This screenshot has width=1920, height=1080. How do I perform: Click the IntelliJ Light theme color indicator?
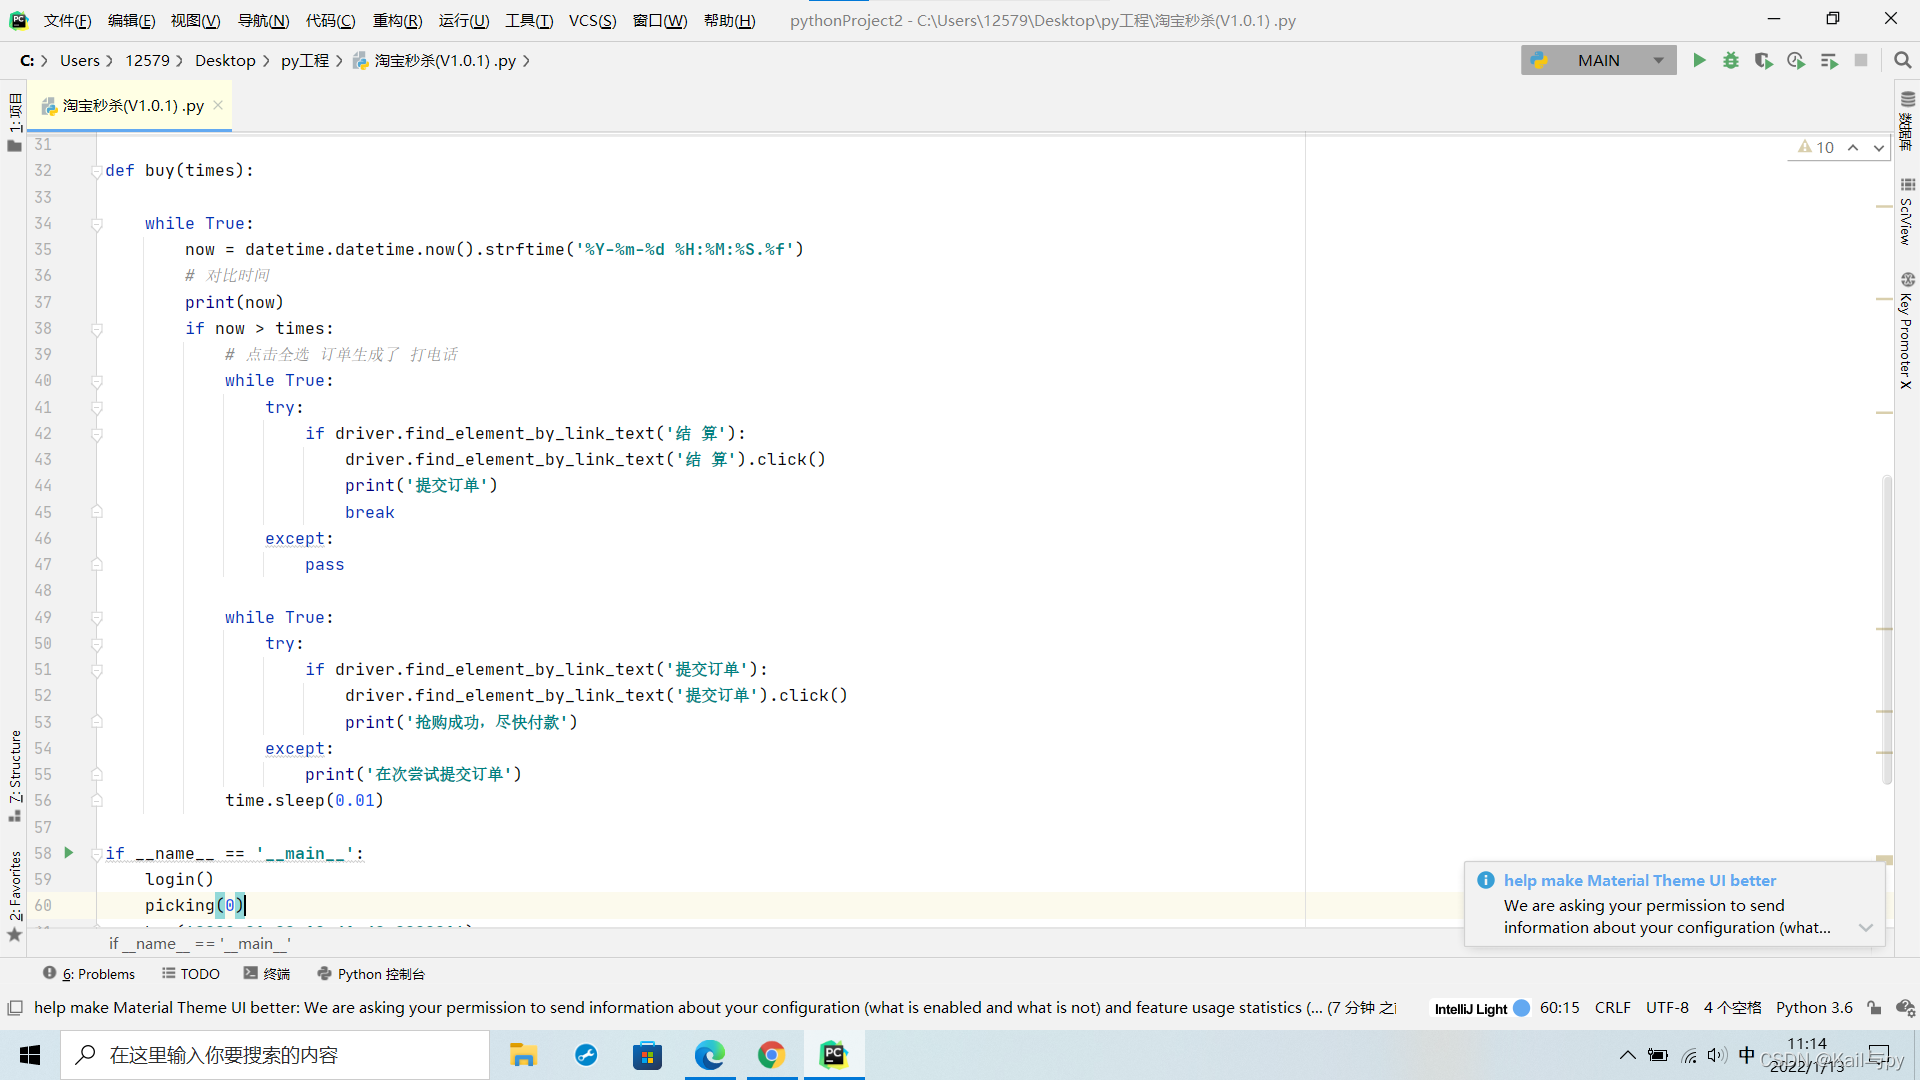tap(1521, 1008)
